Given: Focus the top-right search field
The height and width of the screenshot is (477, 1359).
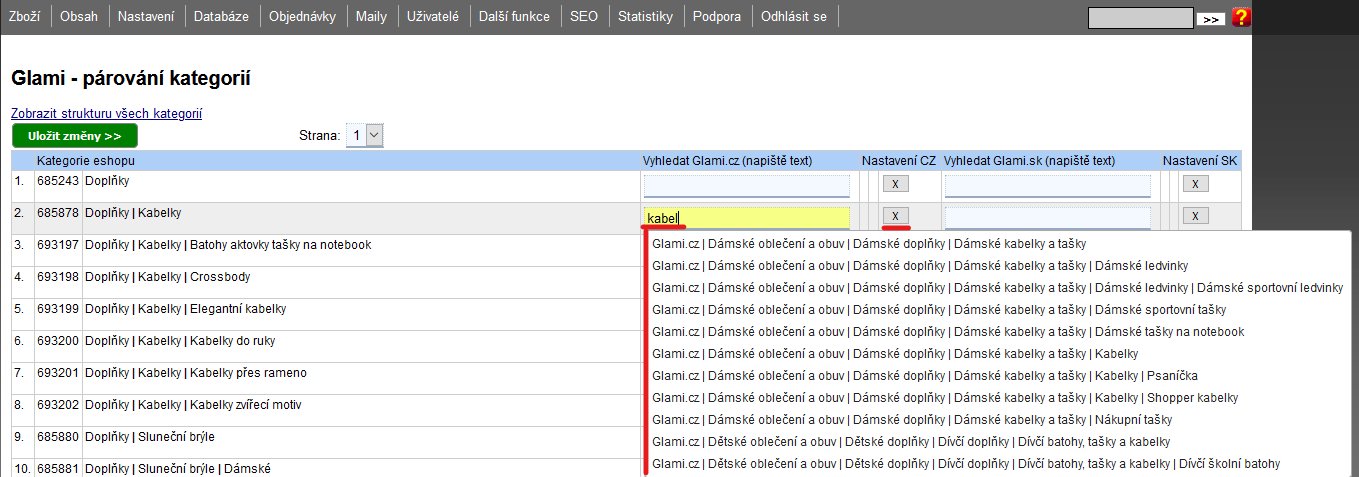Looking at the screenshot, I should (1141, 18).
